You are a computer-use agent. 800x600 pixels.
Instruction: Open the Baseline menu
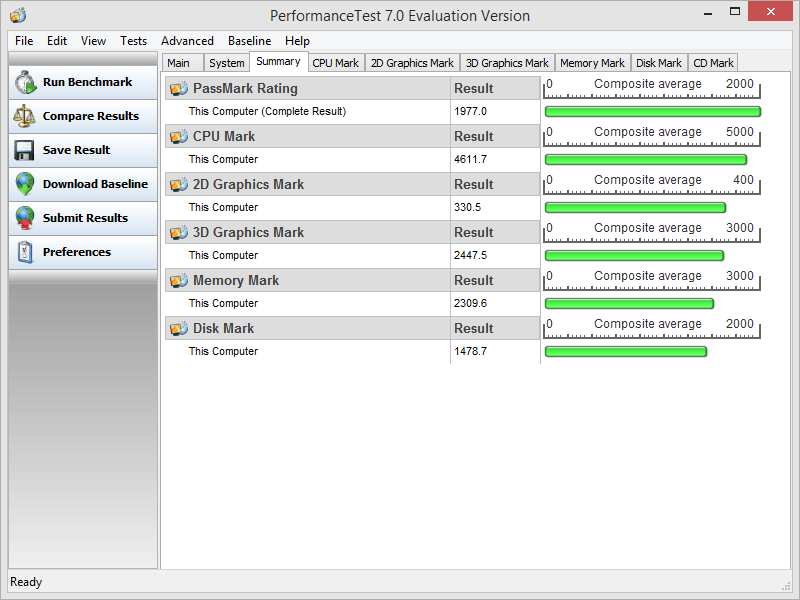[x=249, y=41]
